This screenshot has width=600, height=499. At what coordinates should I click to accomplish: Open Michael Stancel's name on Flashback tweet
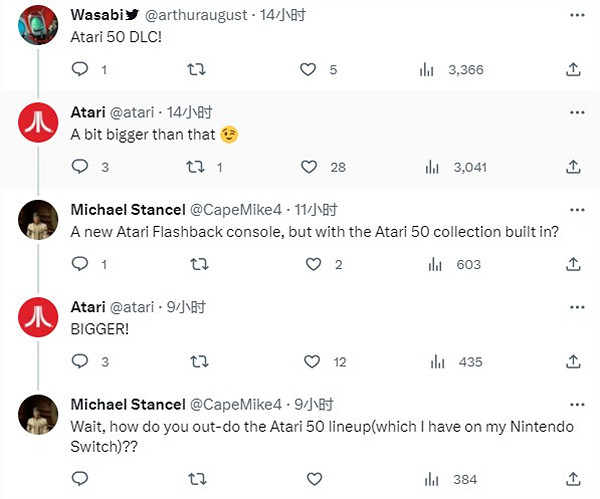[x=128, y=210]
